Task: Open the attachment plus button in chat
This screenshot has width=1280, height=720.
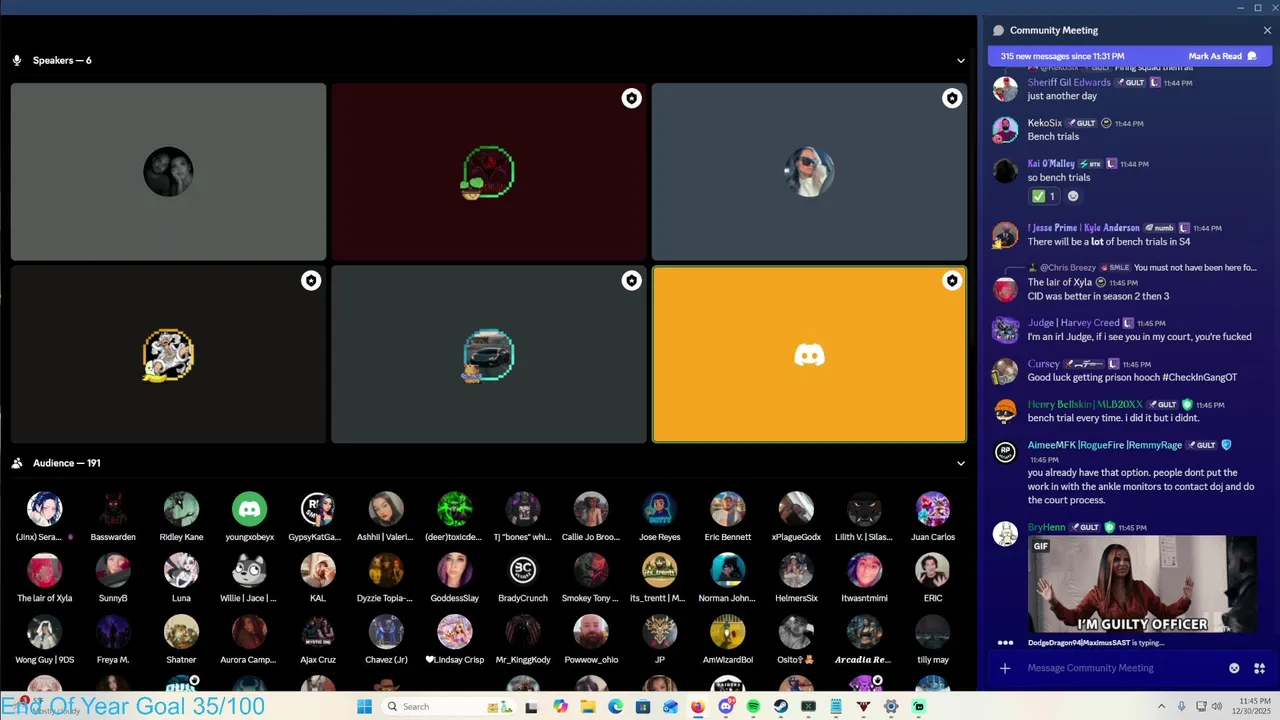Action: pos(1005,668)
